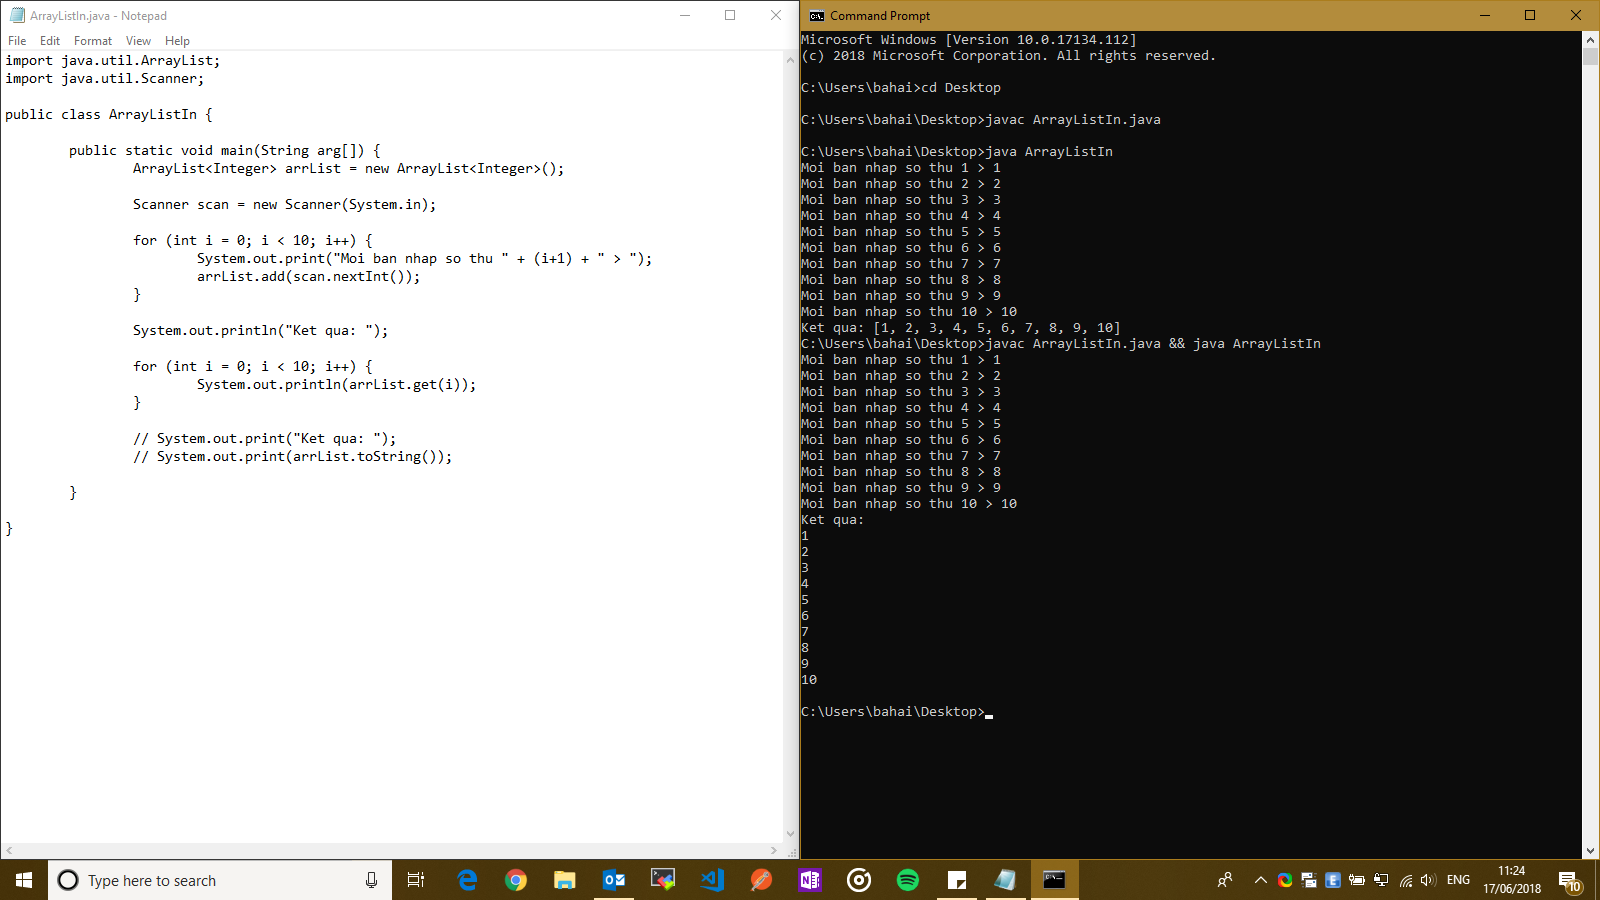Screen dimensions: 1600x900
Task: Open OneNote from the taskbar
Action: click(810, 880)
